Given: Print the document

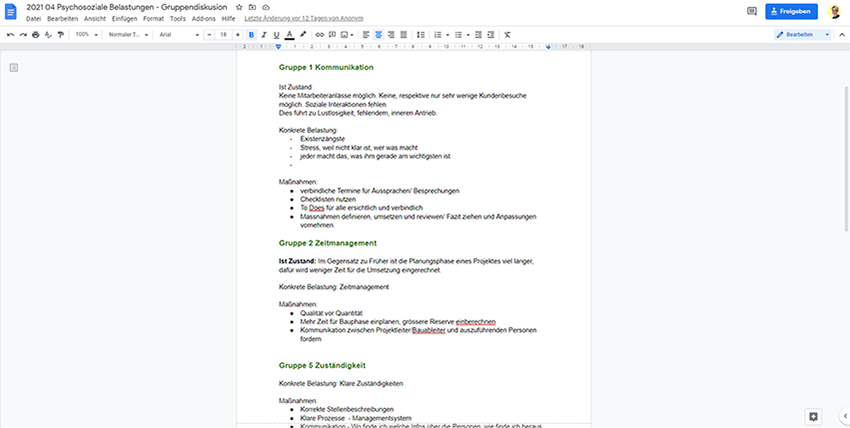Looking at the screenshot, I should [x=36, y=35].
